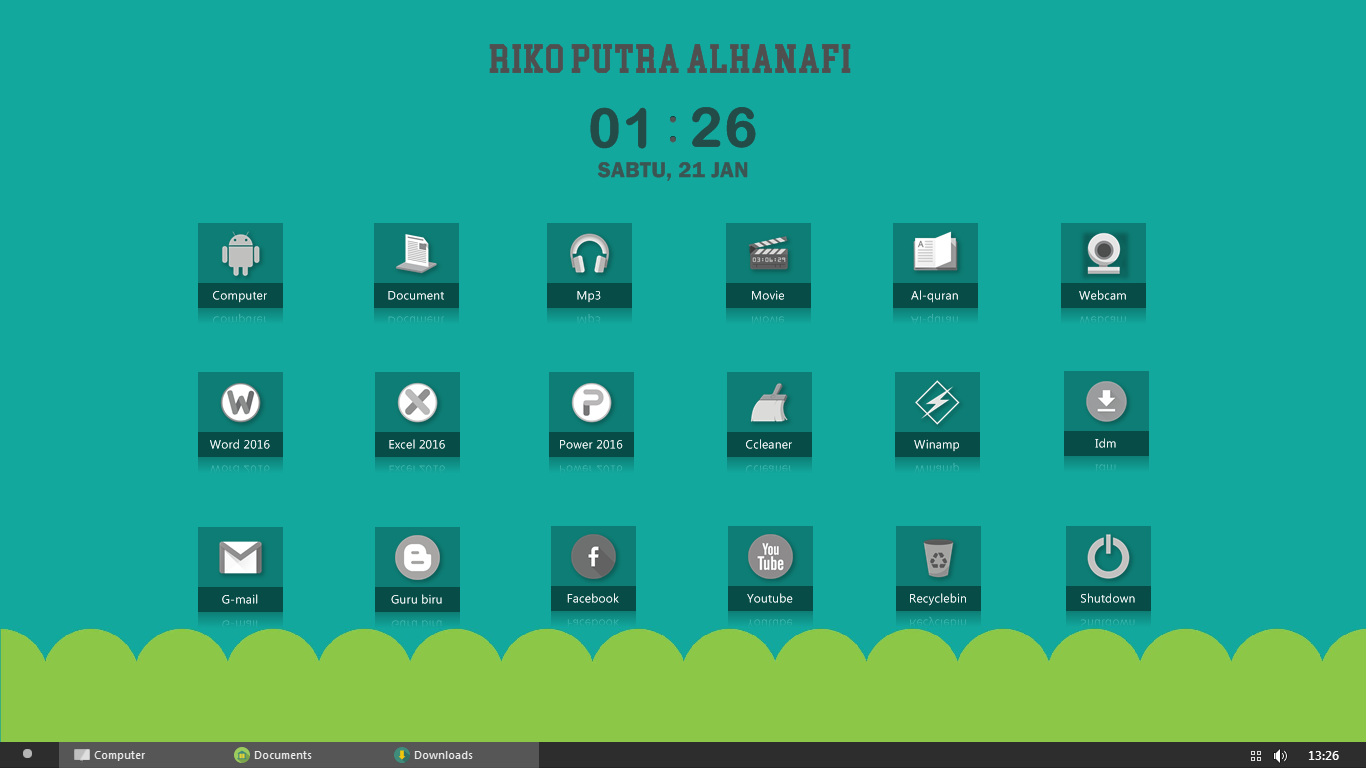This screenshot has height=768, width=1366.
Task: Switch to Computer taskbar window
Action: [138, 755]
